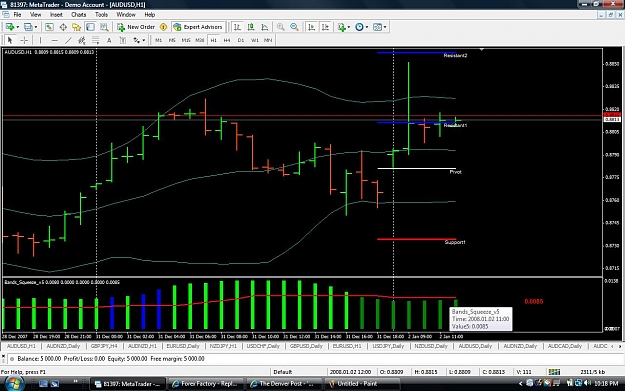Switch to line chart display
625x391 pixels.
click(265, 27)
